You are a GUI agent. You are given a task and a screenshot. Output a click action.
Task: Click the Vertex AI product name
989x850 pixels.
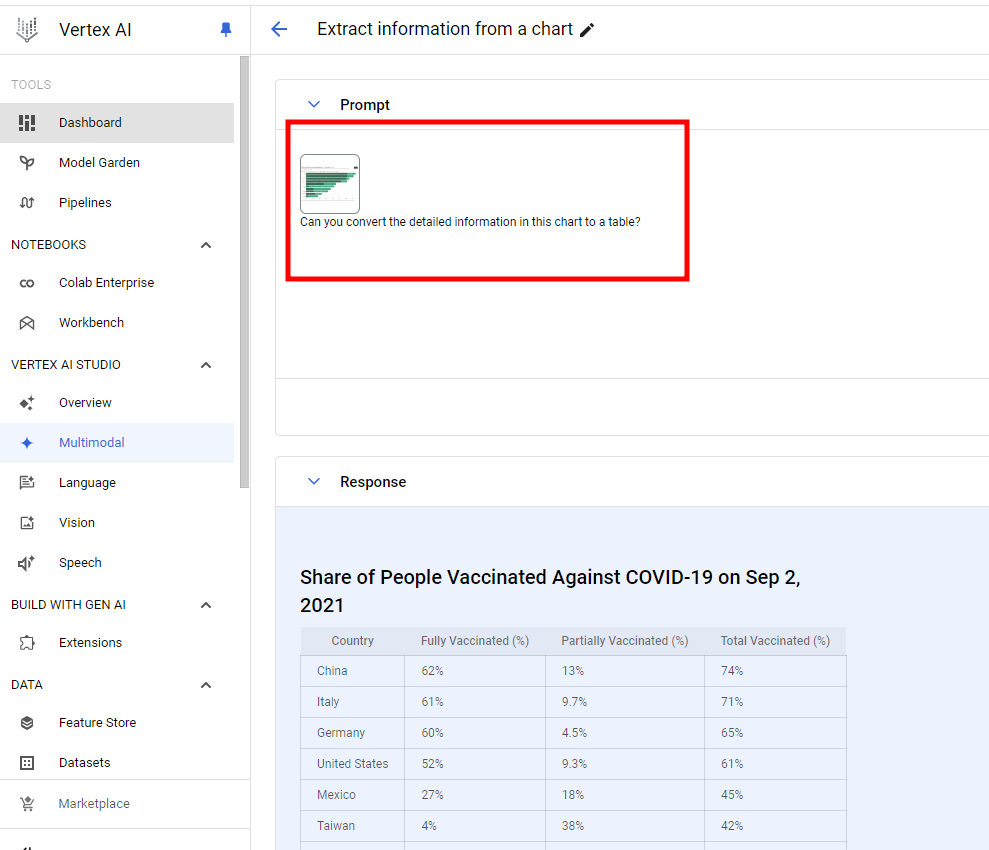point(95,30)
